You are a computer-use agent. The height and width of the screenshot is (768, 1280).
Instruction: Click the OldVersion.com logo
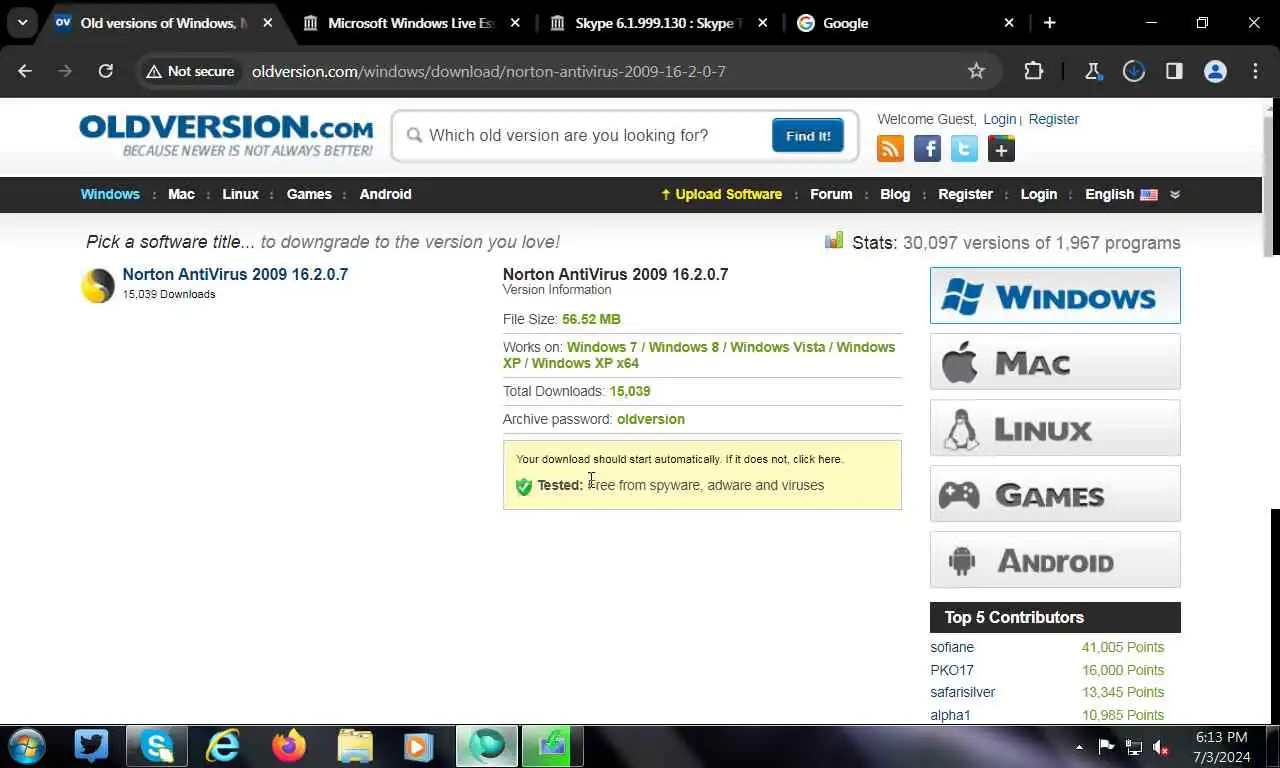(x=226, y=135)
